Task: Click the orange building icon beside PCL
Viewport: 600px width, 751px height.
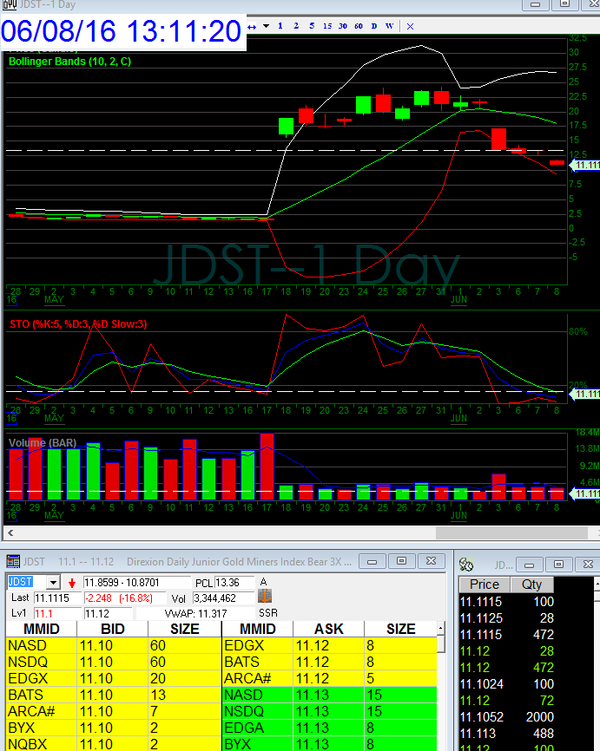Action: click(264, 597)
